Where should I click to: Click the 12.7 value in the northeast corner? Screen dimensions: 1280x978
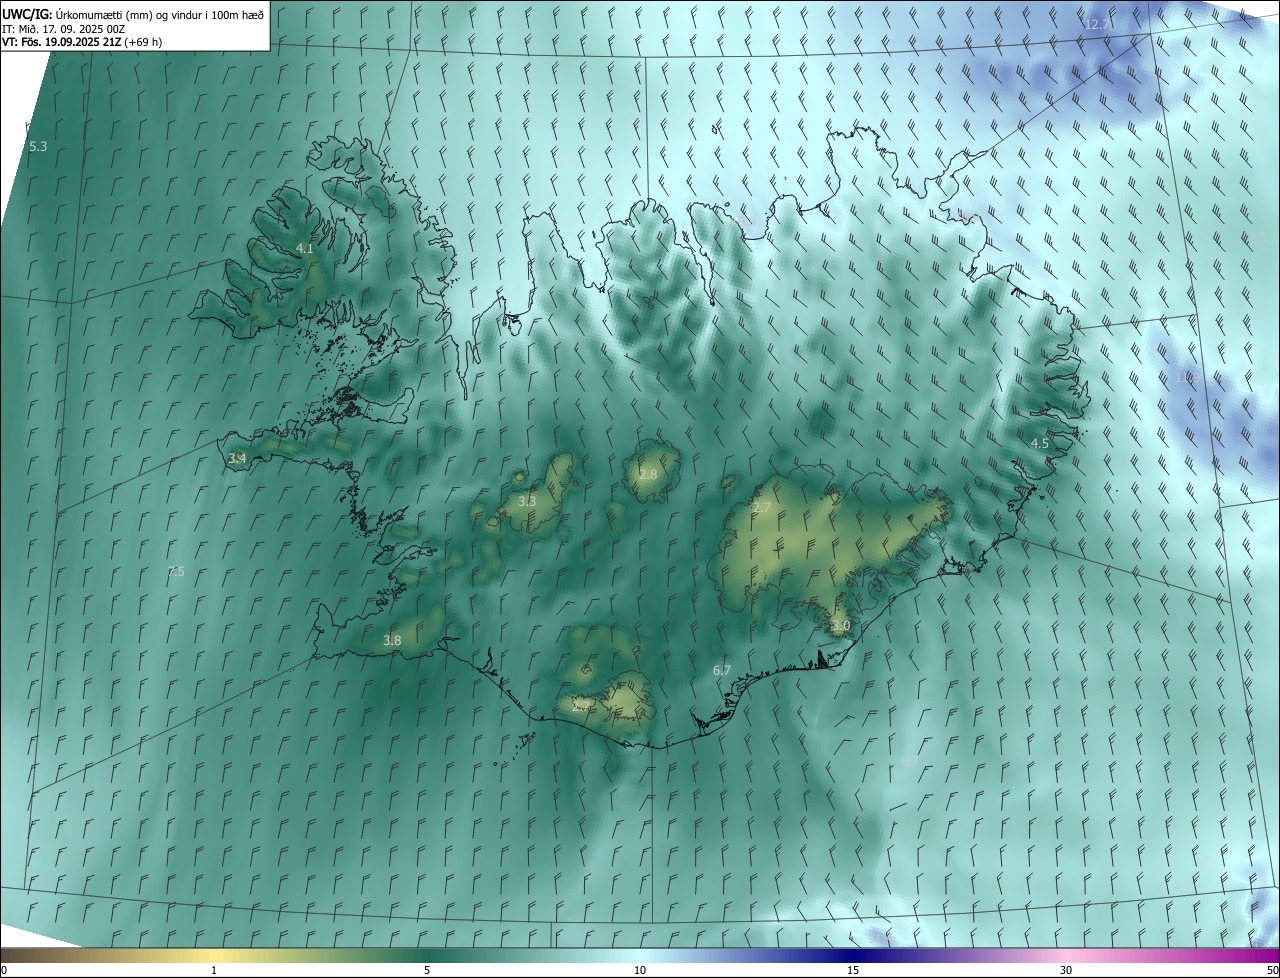(1098, 24)
